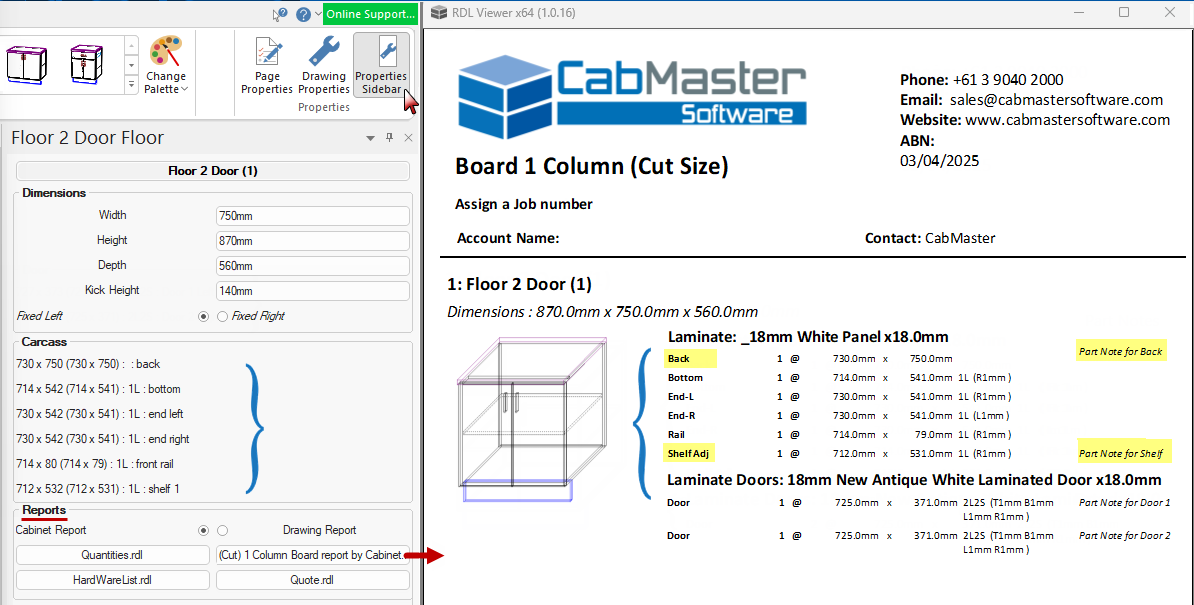The image size is (1194, 605).
Task: Select the Drawing Report radio button
Action: 222,530
